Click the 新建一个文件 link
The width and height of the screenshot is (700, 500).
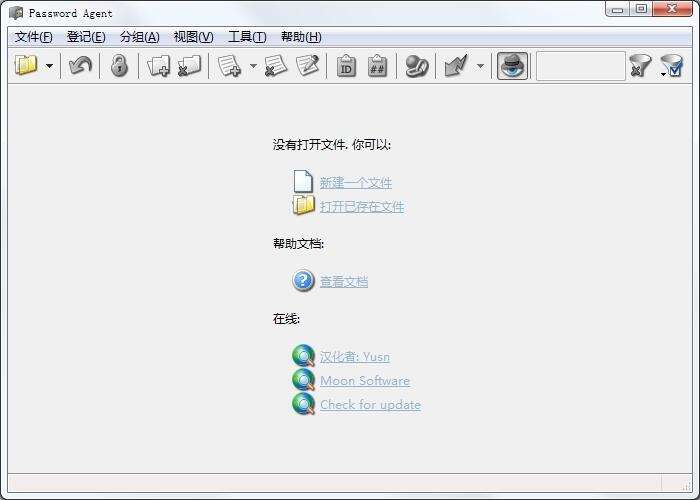coord(356,183)
